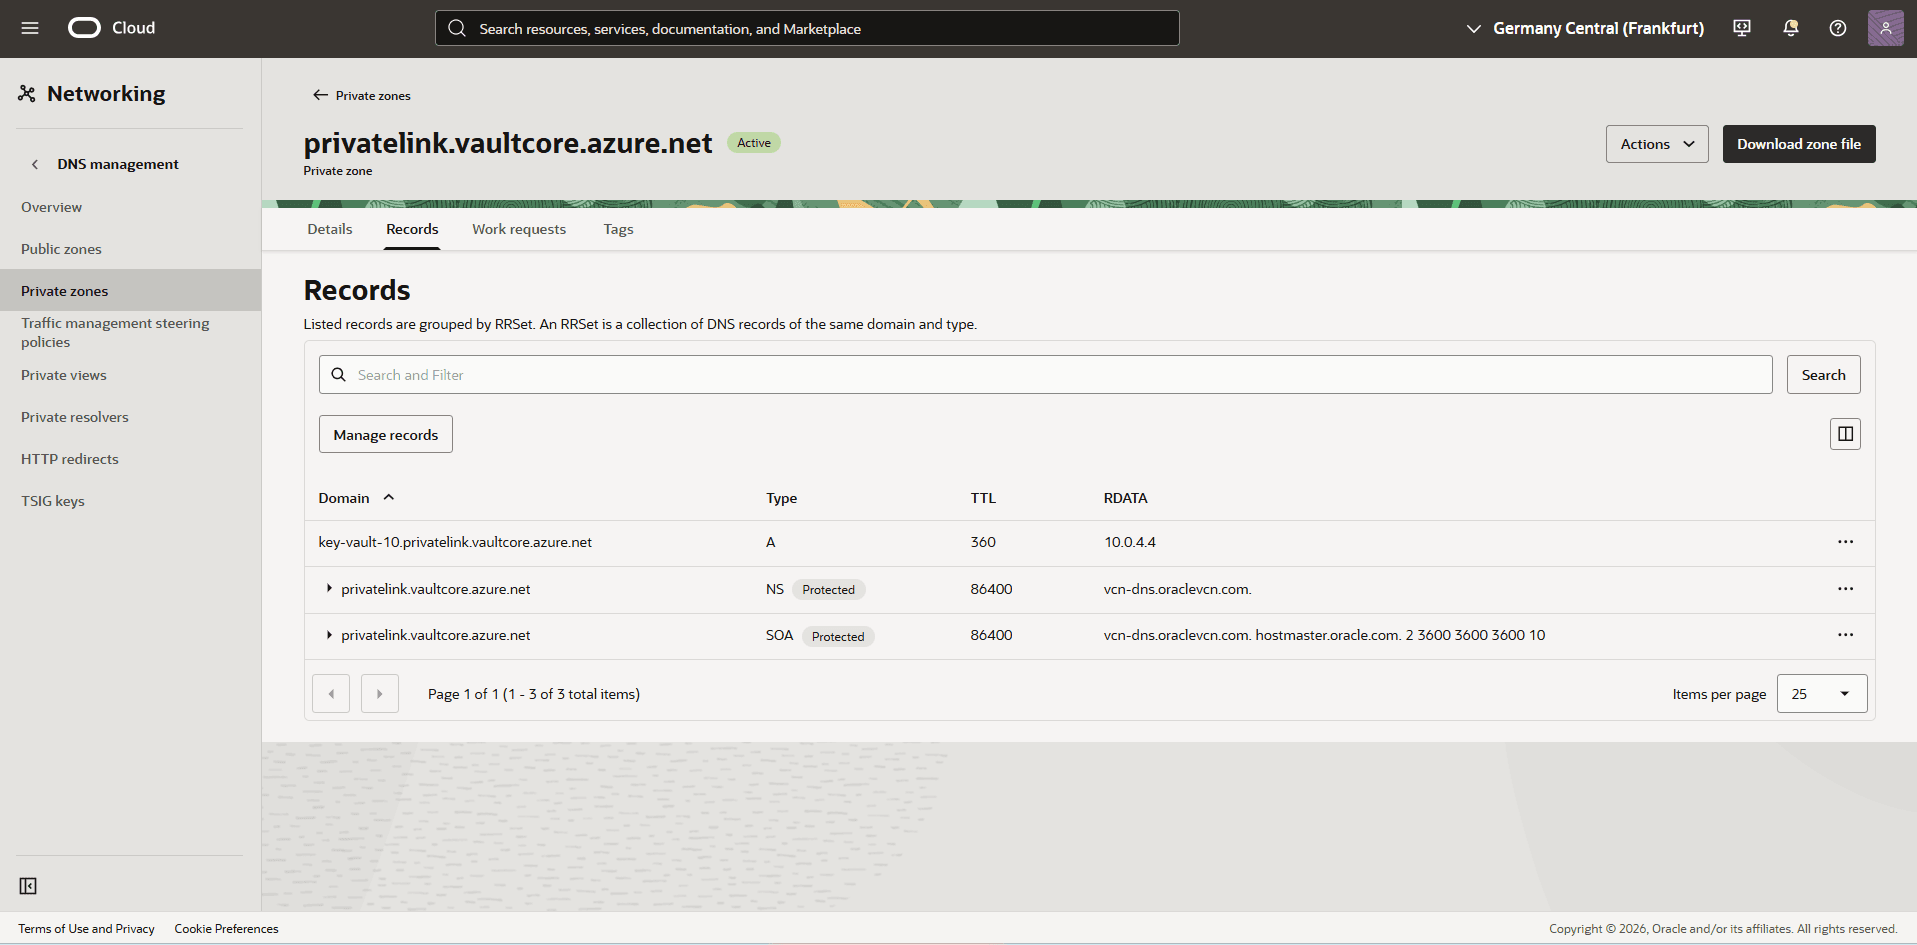
Task: Focus the top resources search bar
Action: [x=807, y=28]
